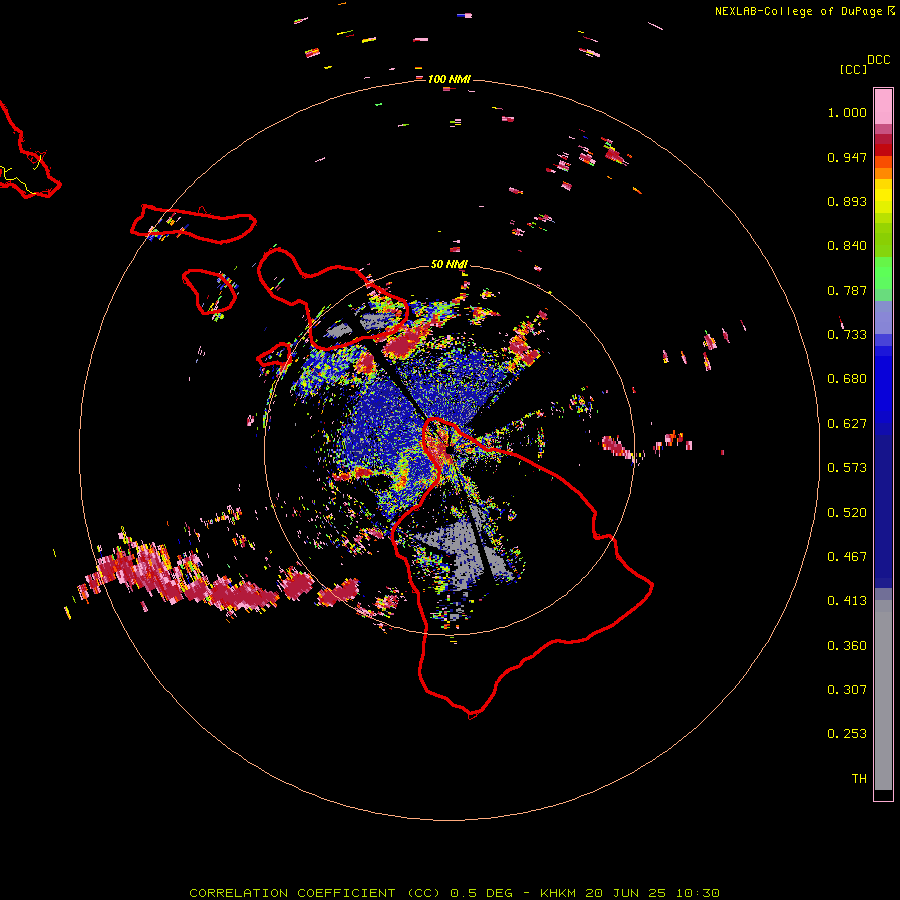Click the 0.733 color scale label
The height and width of the screenshot is (900, 900).
click(847, 335)
